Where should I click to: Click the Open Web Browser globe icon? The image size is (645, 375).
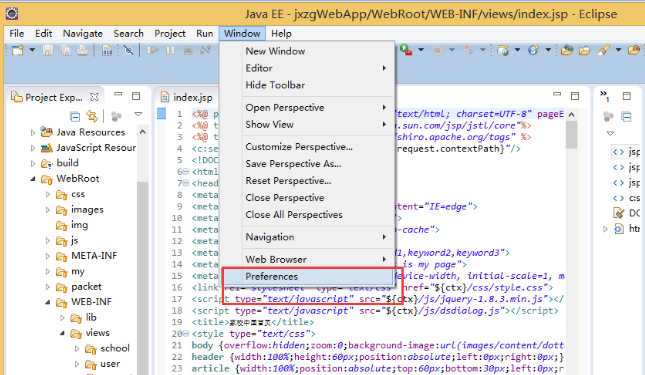(x=533, y=51)
